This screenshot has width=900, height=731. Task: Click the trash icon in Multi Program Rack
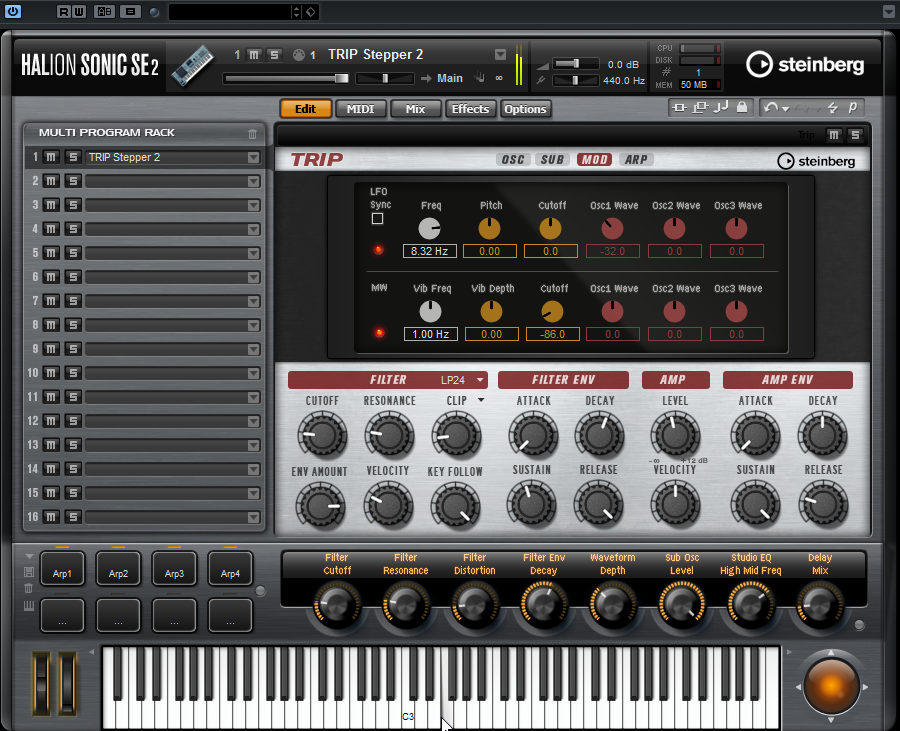click(x=252, y=134)
